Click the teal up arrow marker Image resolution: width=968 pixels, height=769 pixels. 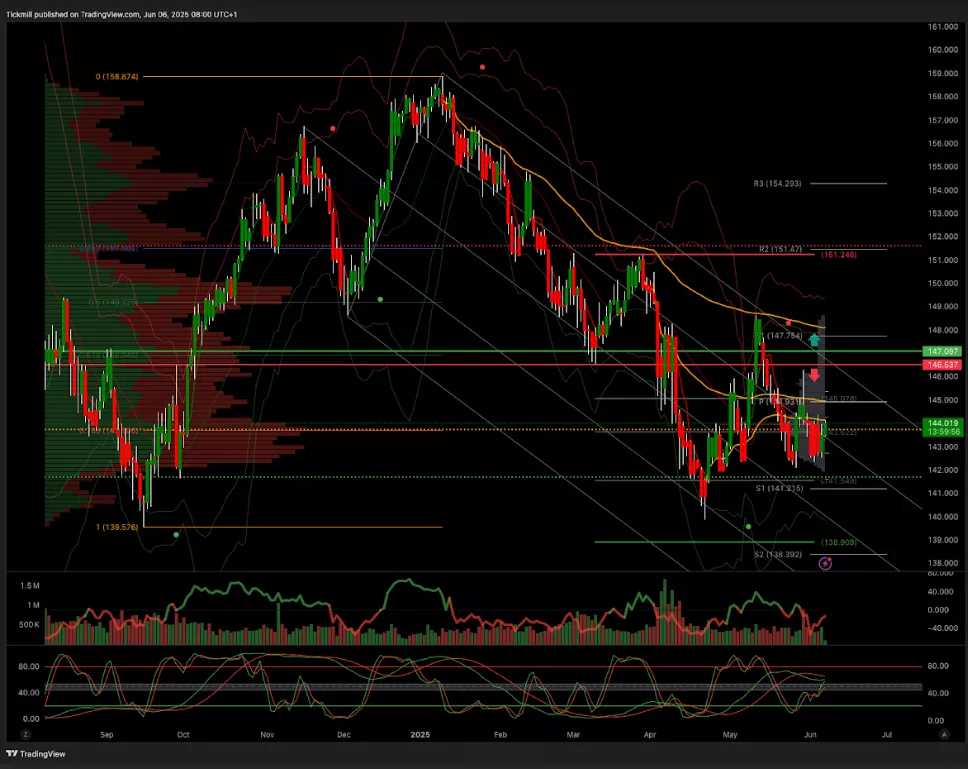pos(815,340)
